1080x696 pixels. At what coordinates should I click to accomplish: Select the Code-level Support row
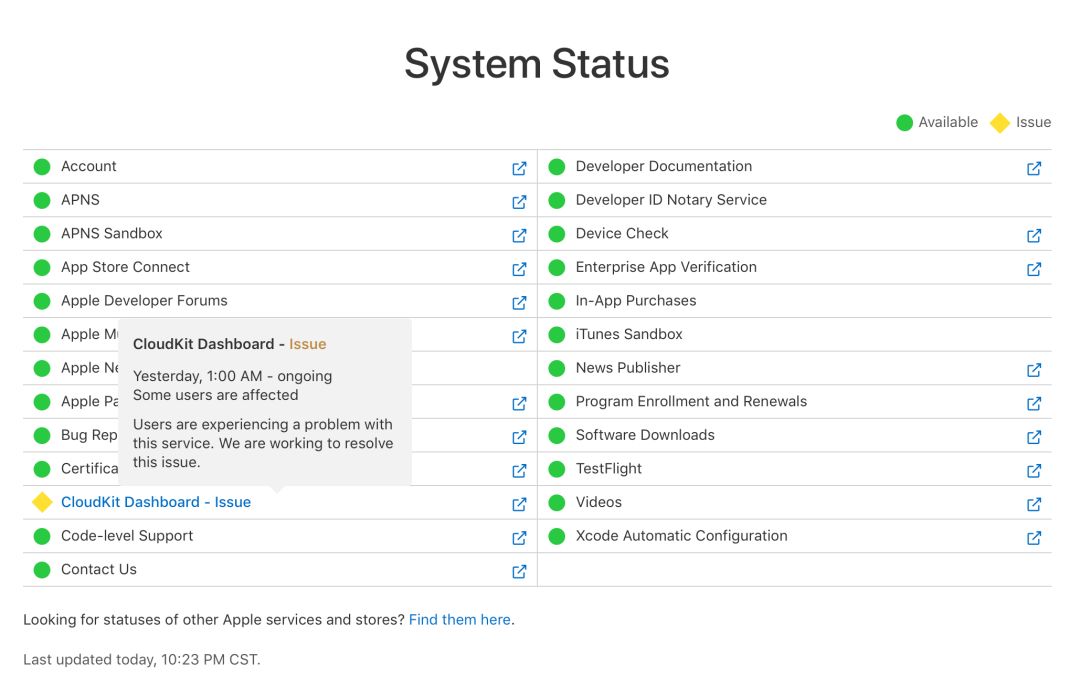[x=127, y=536]
